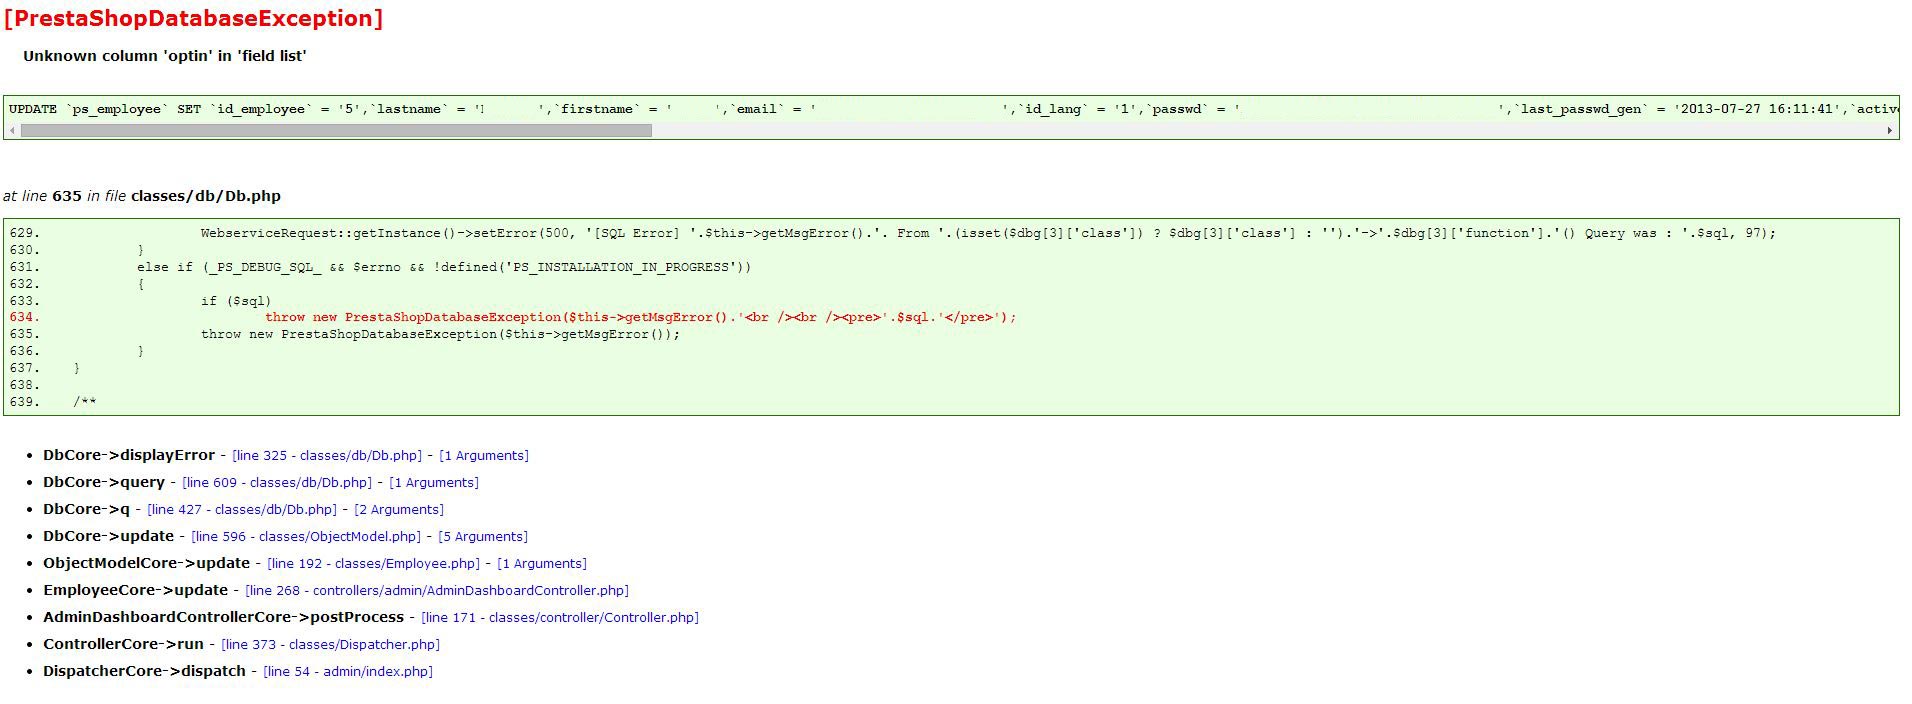This screenshot has width=1912, height=704.
Task: Click code line 629 WebserviceRequest::getInstance
Action: tap(988, 233)
